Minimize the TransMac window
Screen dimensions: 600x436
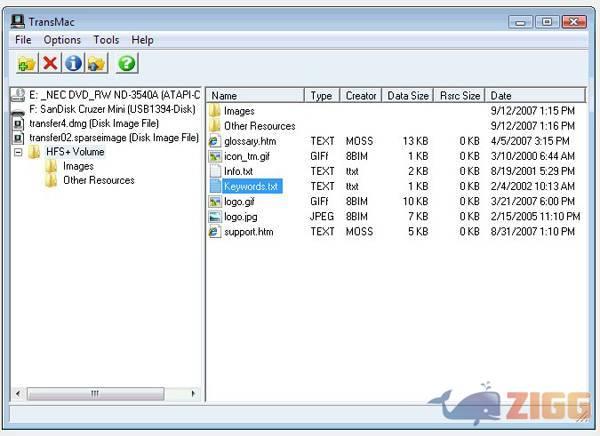coord(520,22)
